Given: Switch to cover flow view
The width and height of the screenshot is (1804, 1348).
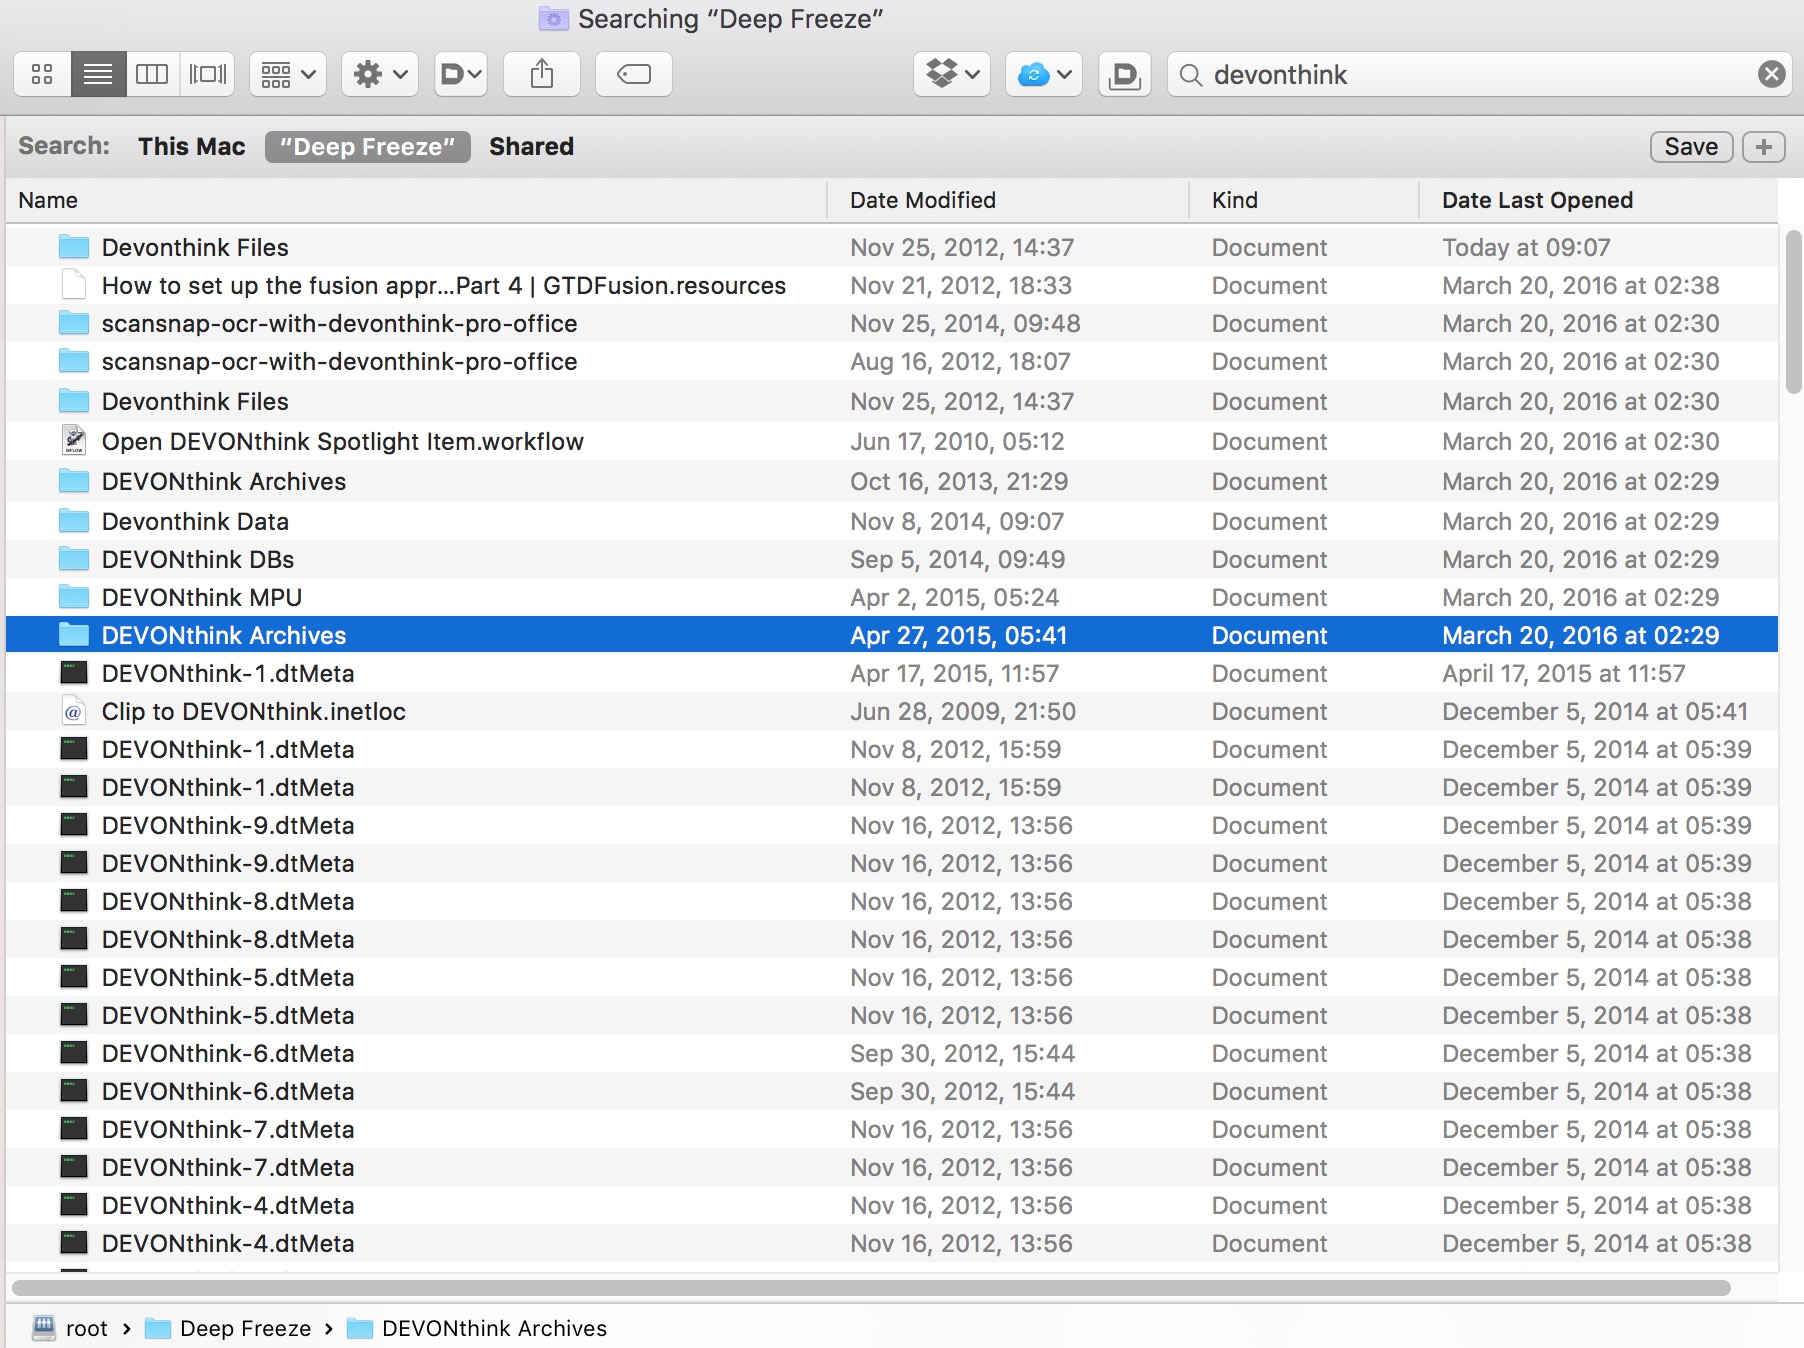Looking at the screenshot, I should tap(207, 74).
